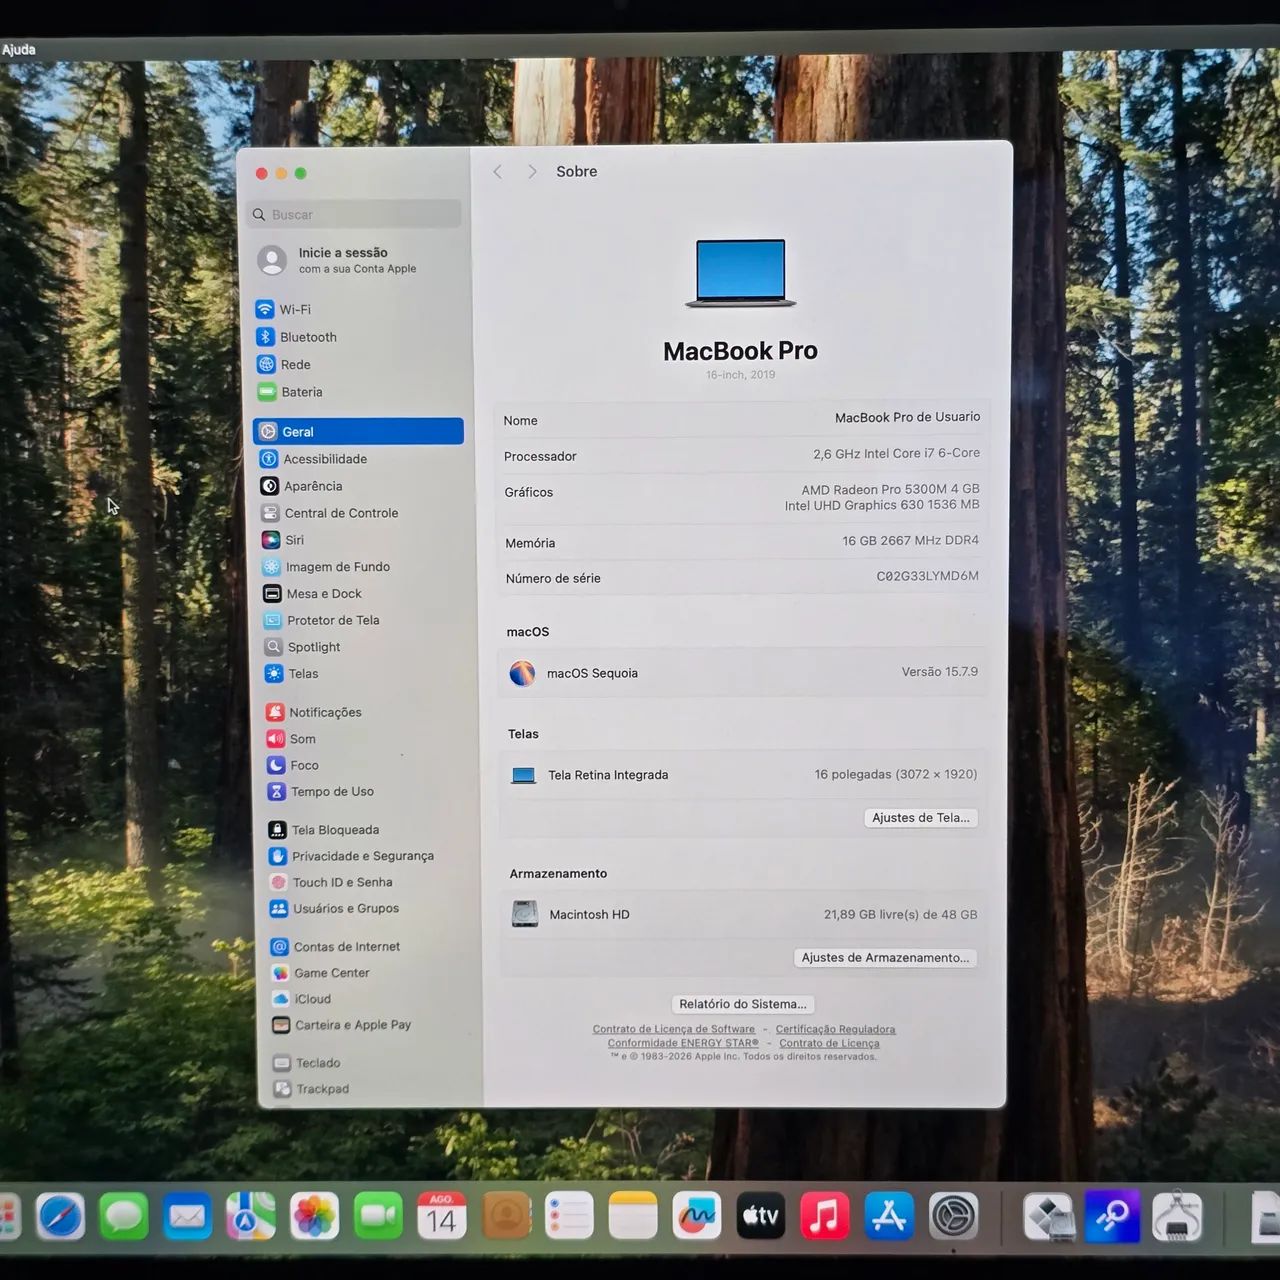Click the Buscar search field
Image resolution: width=1280 pixels, height=1280 pixels.
click(x=354, y=214)
